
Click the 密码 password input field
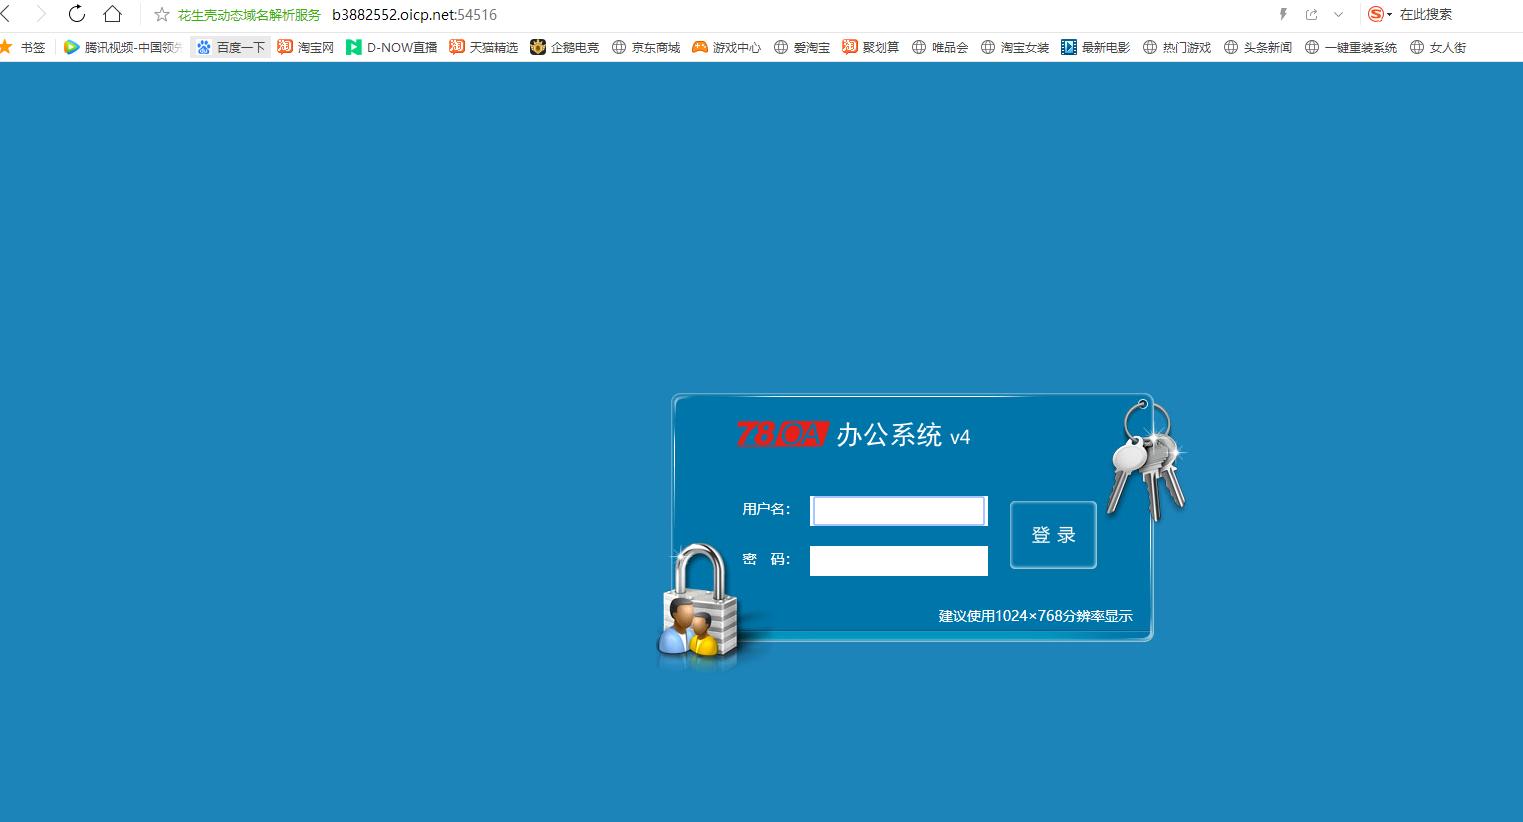[x=897, y=560]
